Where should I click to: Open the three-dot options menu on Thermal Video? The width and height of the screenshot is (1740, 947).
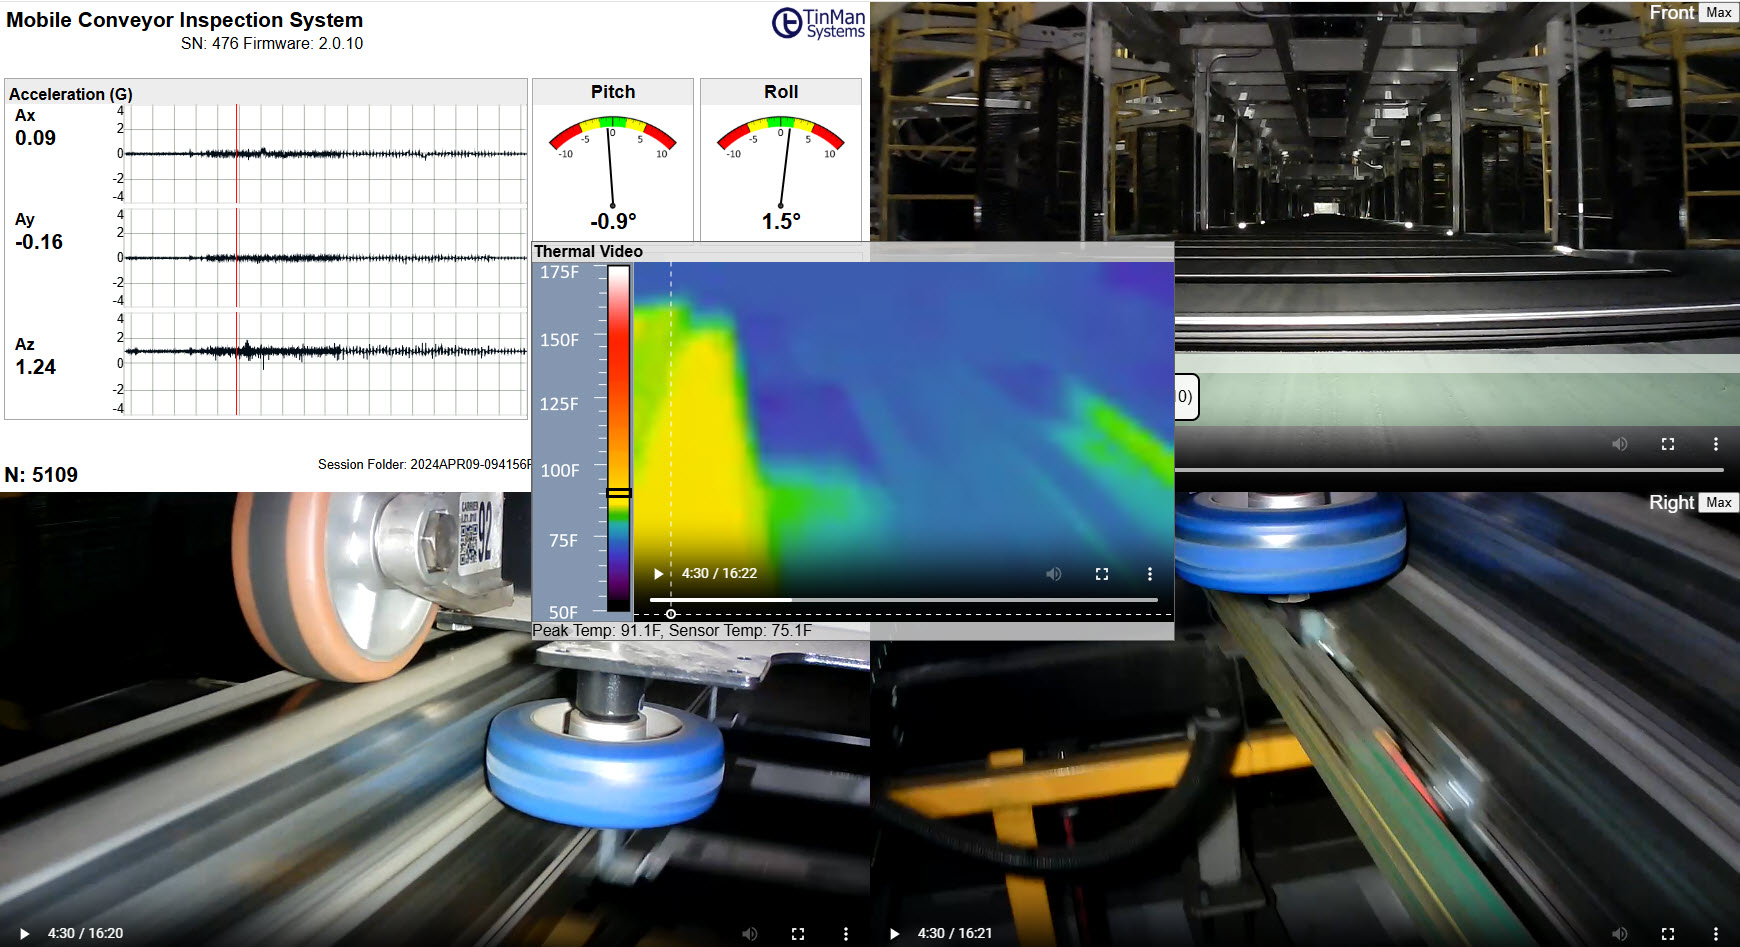pyautogui.click(x=1149, y=574)
